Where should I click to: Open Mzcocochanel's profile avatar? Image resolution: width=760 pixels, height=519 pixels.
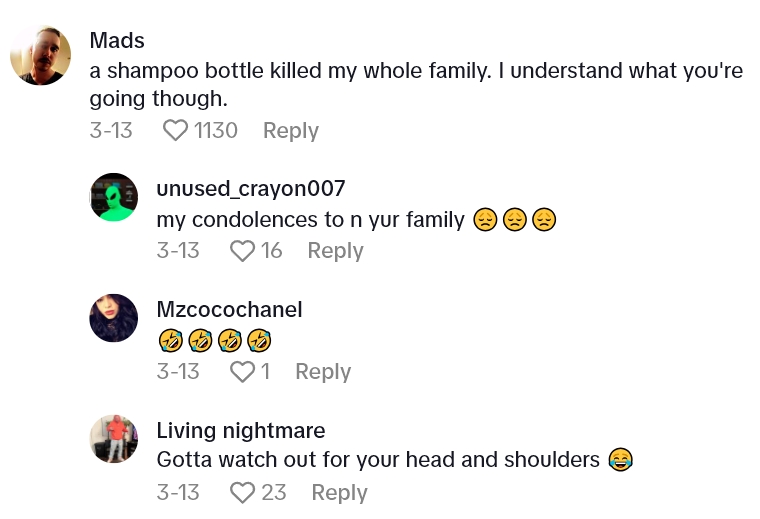click(114, 318)
